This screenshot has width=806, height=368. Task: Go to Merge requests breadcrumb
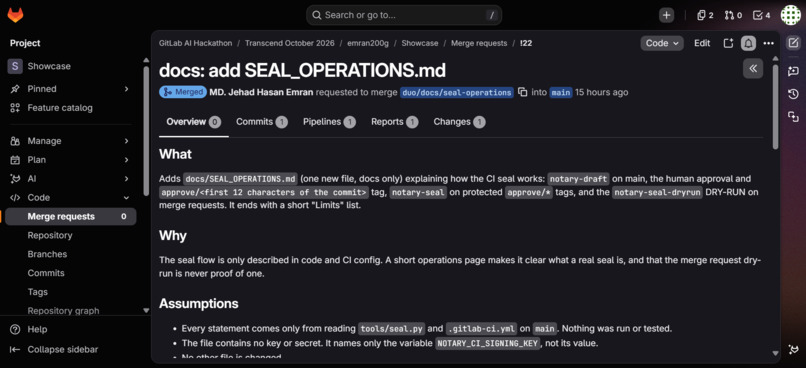pyautogui.click(x=479, y=43)
